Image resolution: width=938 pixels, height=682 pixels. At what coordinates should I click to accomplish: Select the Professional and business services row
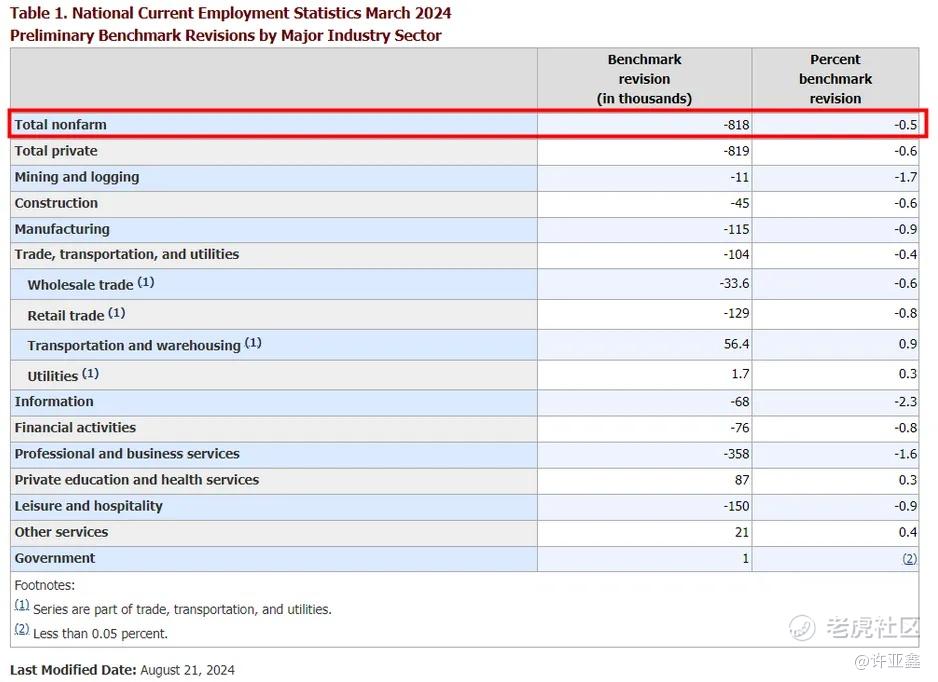click(x=464, y=454)
